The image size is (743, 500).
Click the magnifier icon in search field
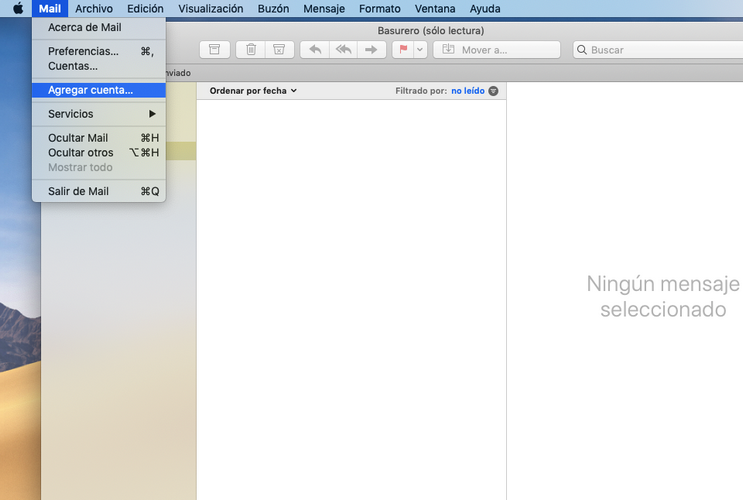click(x=582, y=50)
